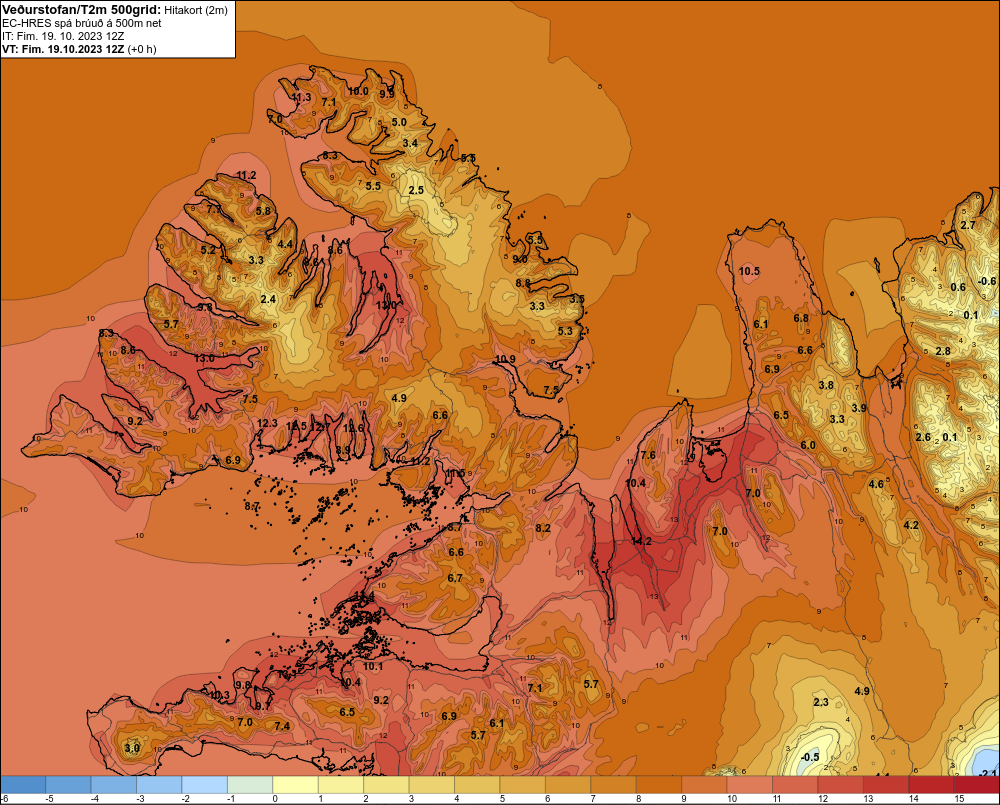The width and height of the screenshot is (1000, 805).
Task: Select the 4.4 temperature label
Action: [285, 244]
